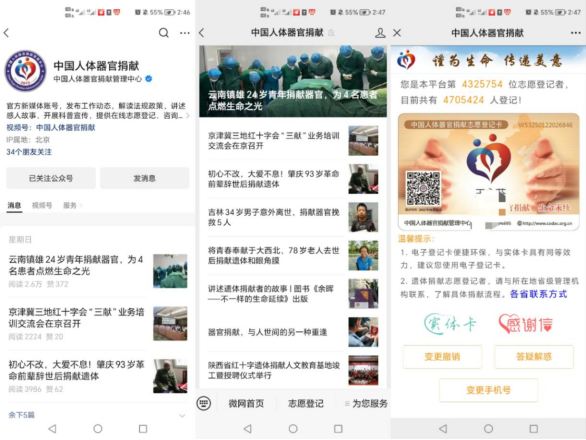The height and width of the screenshot is (440, 586).
Task: Tap the boy thumbnail beside 吉林34岁男子
Action: (x=363, y=217)
